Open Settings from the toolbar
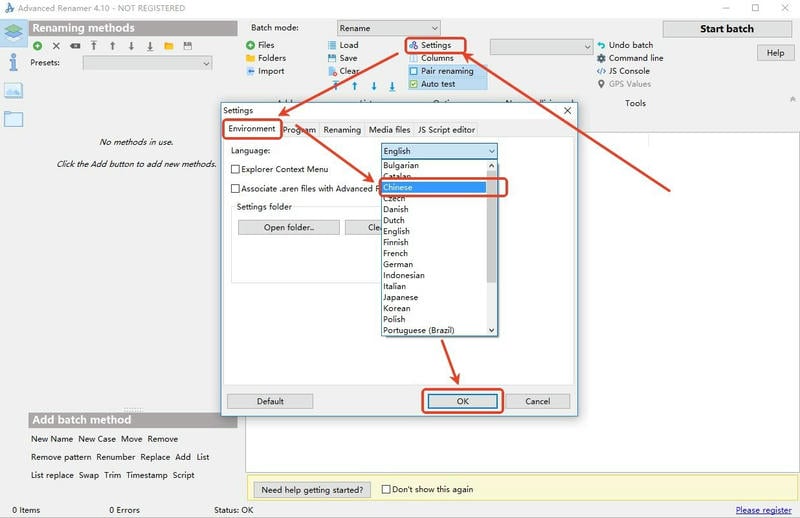 pos(431,45)
